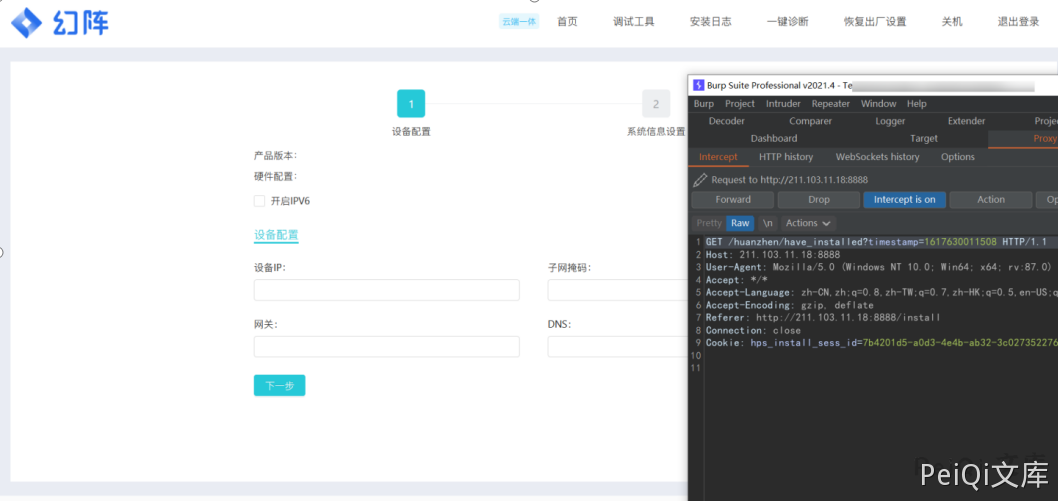Switch to Raw view of request
Image resolution: width=1058 pixels, height=501 pixels.
pos(740,223)
